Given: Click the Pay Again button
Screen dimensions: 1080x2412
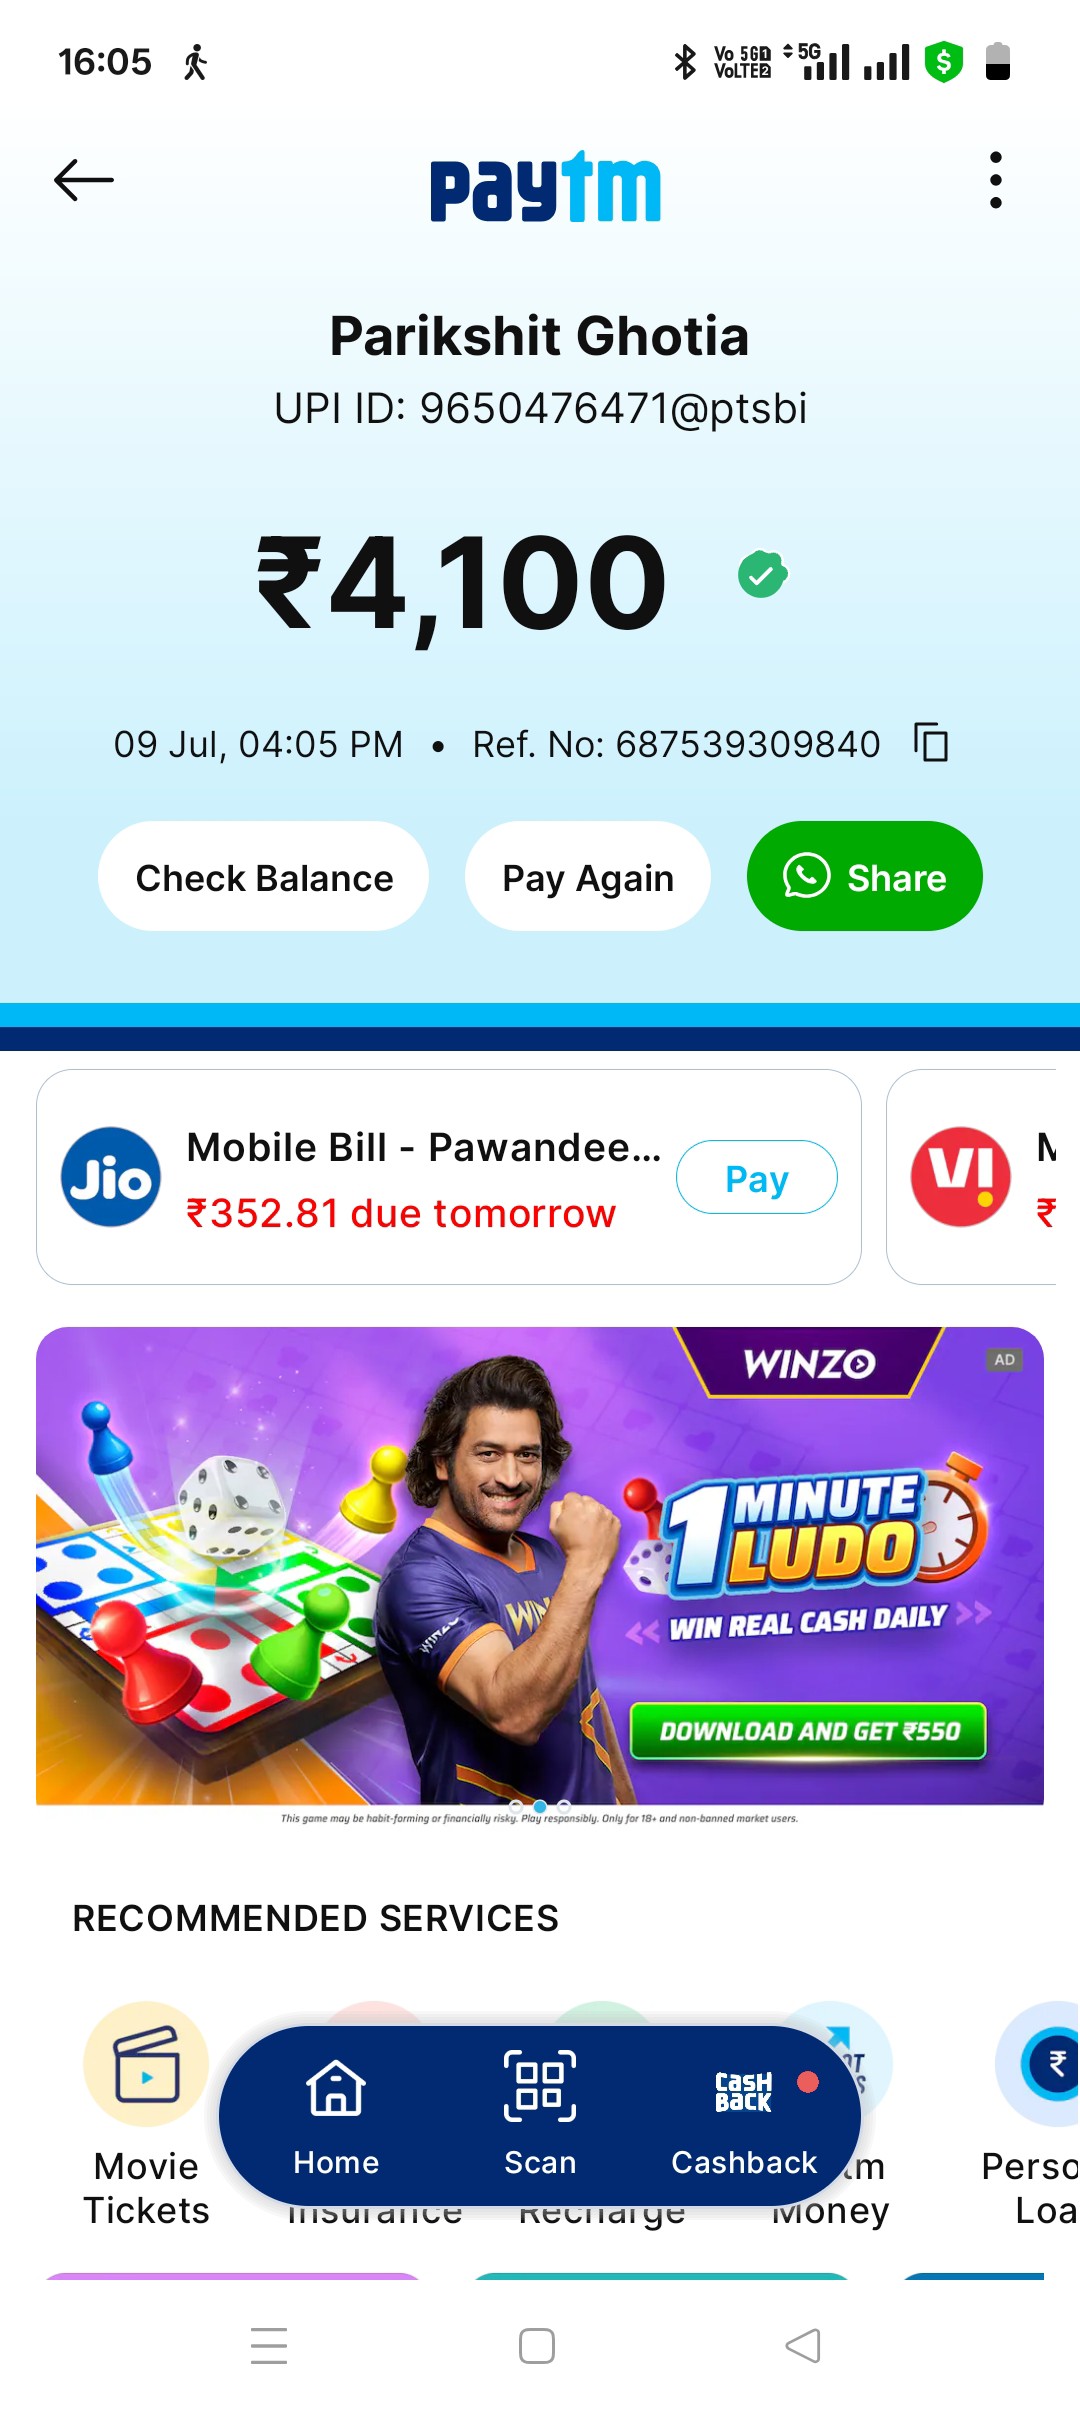Looking at the screenshot, I should tap(588, 877).
